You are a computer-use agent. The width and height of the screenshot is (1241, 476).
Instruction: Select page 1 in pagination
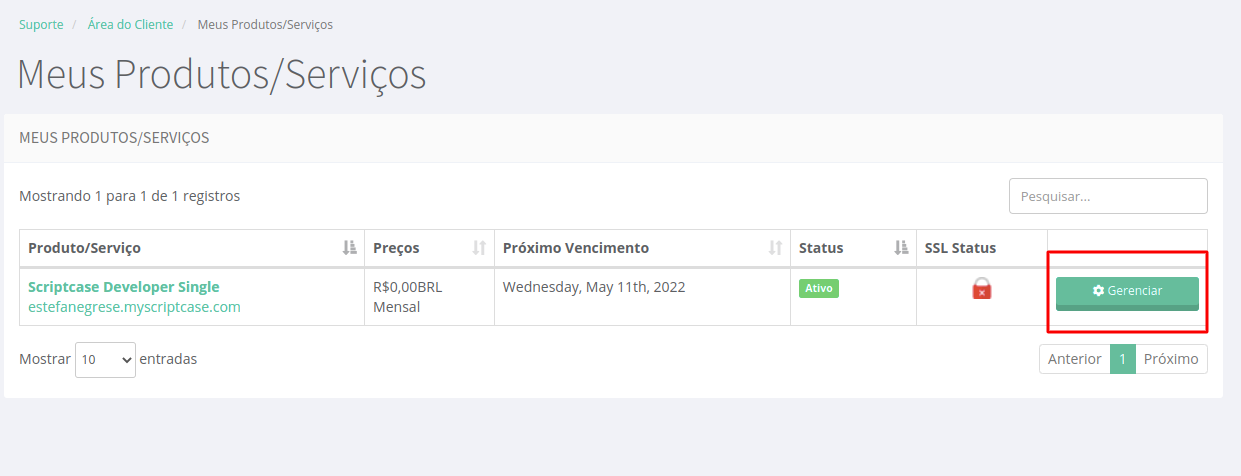click(1123, 359)
